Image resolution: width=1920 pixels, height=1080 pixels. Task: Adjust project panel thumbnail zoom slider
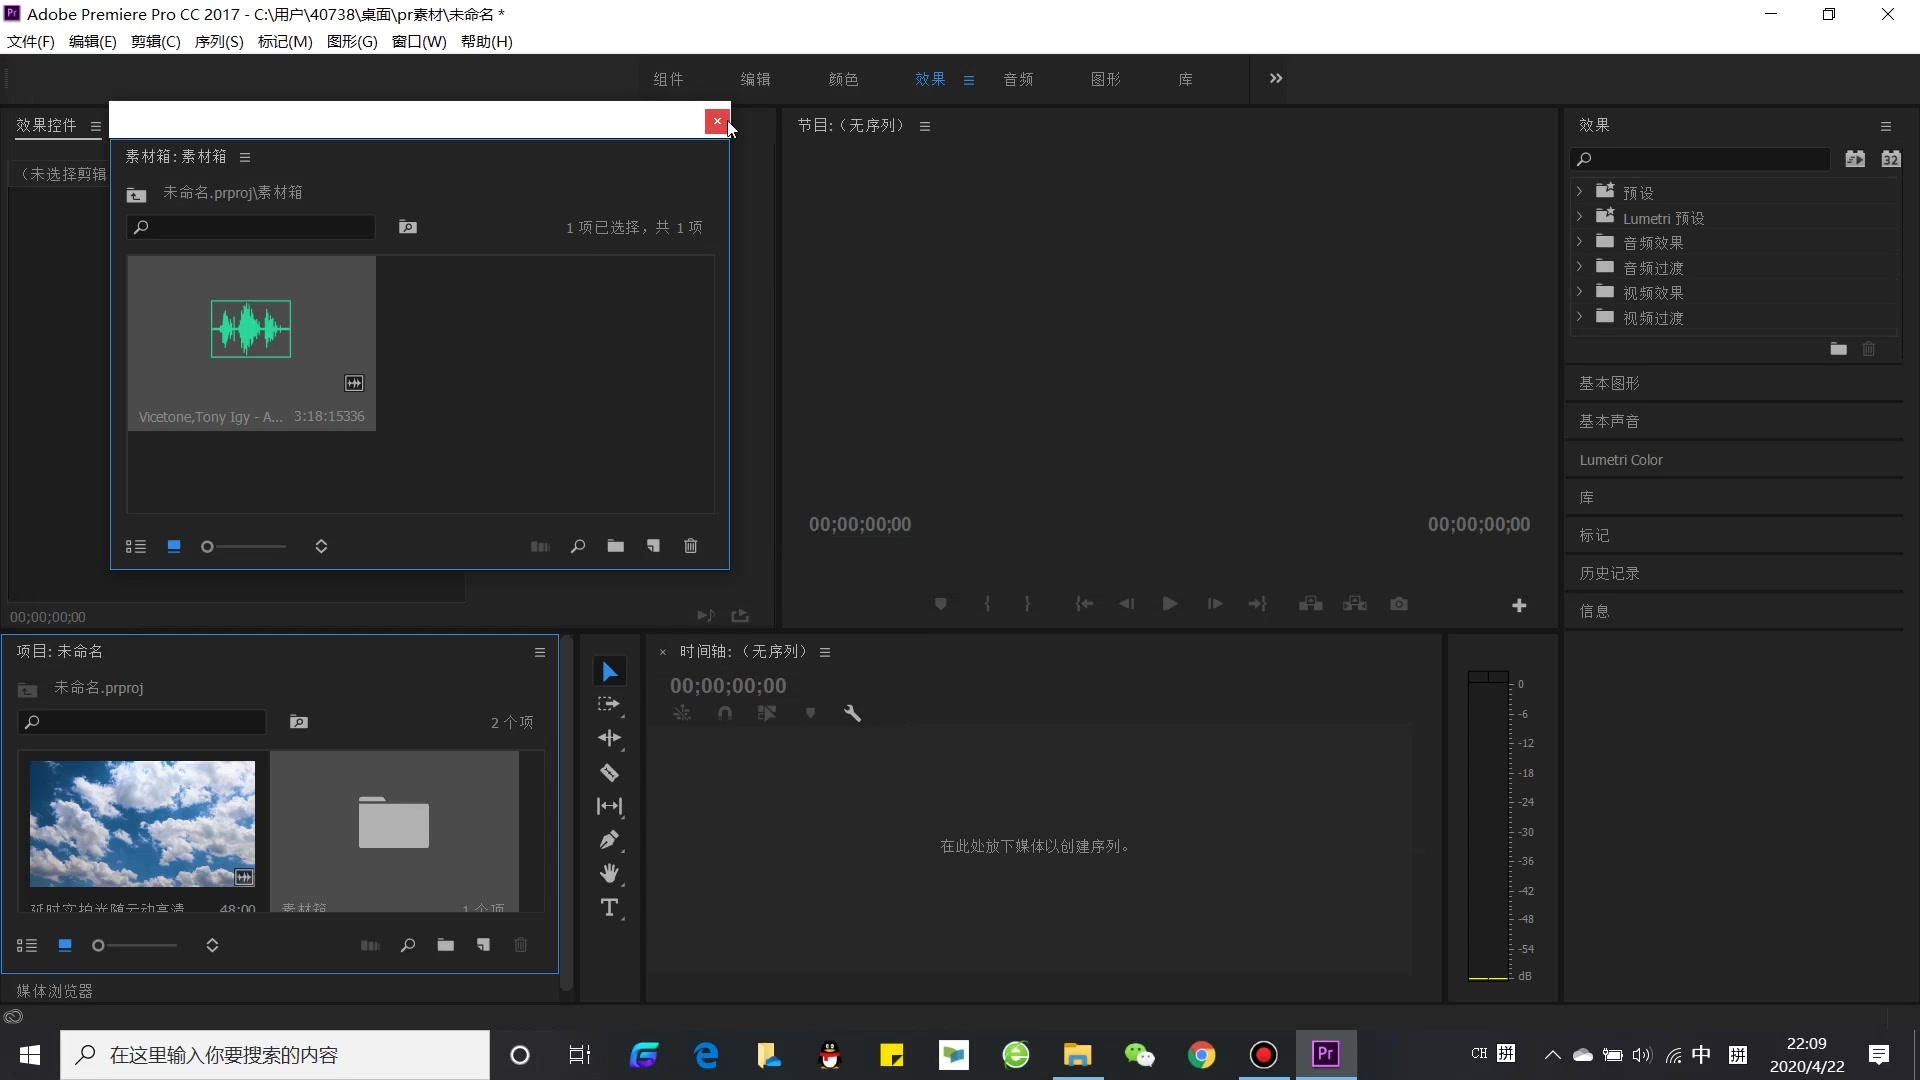click(99, 945)
